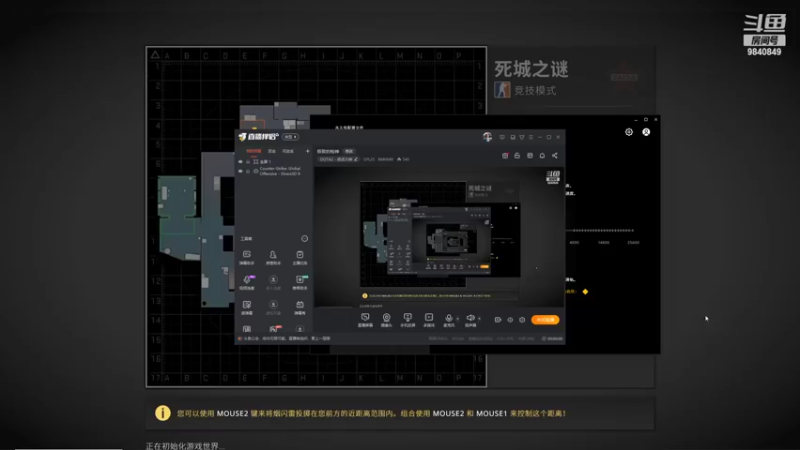Add a phone screen source from the bottom bar
Image resolution: width=800 pixels, height=450 pixels.
(x=407, y=319)
